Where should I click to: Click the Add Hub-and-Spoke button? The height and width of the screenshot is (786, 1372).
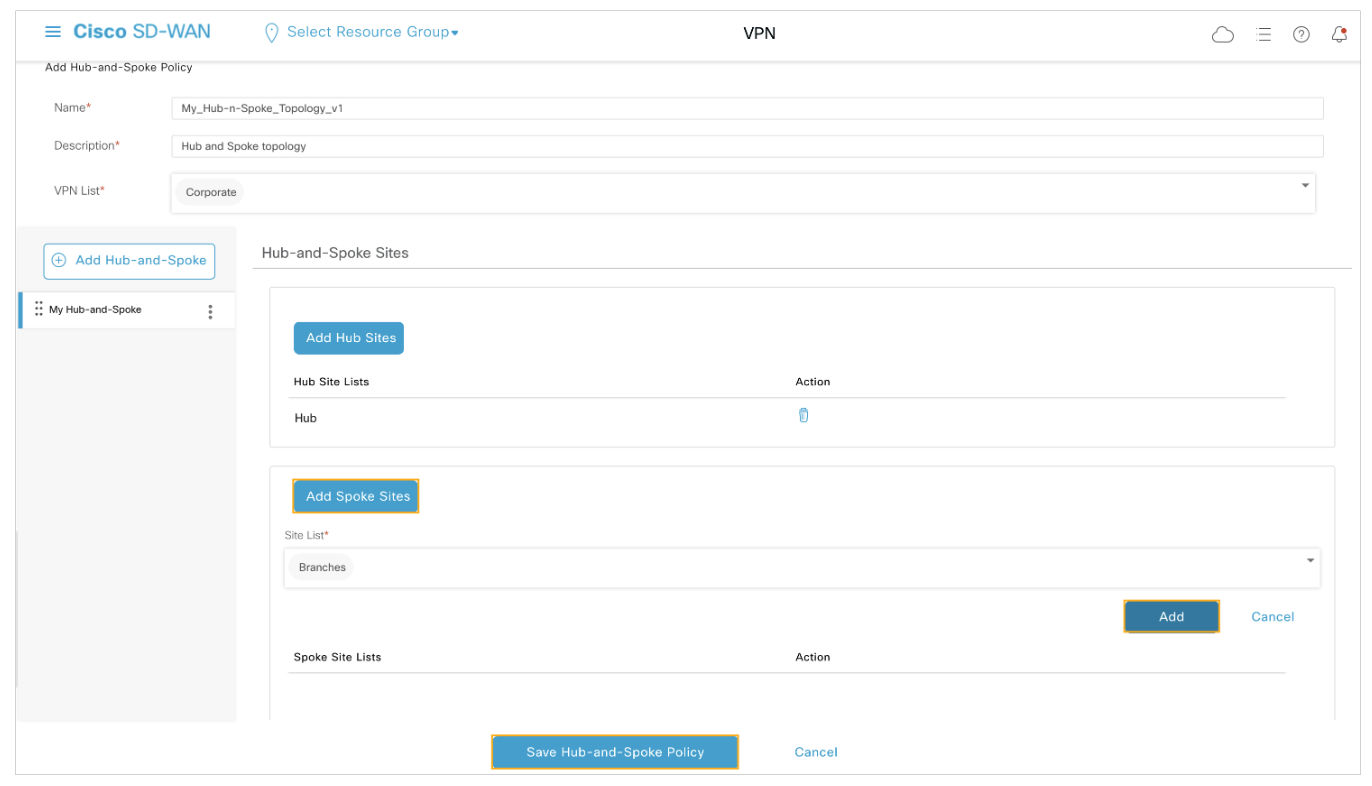point(129,260)
